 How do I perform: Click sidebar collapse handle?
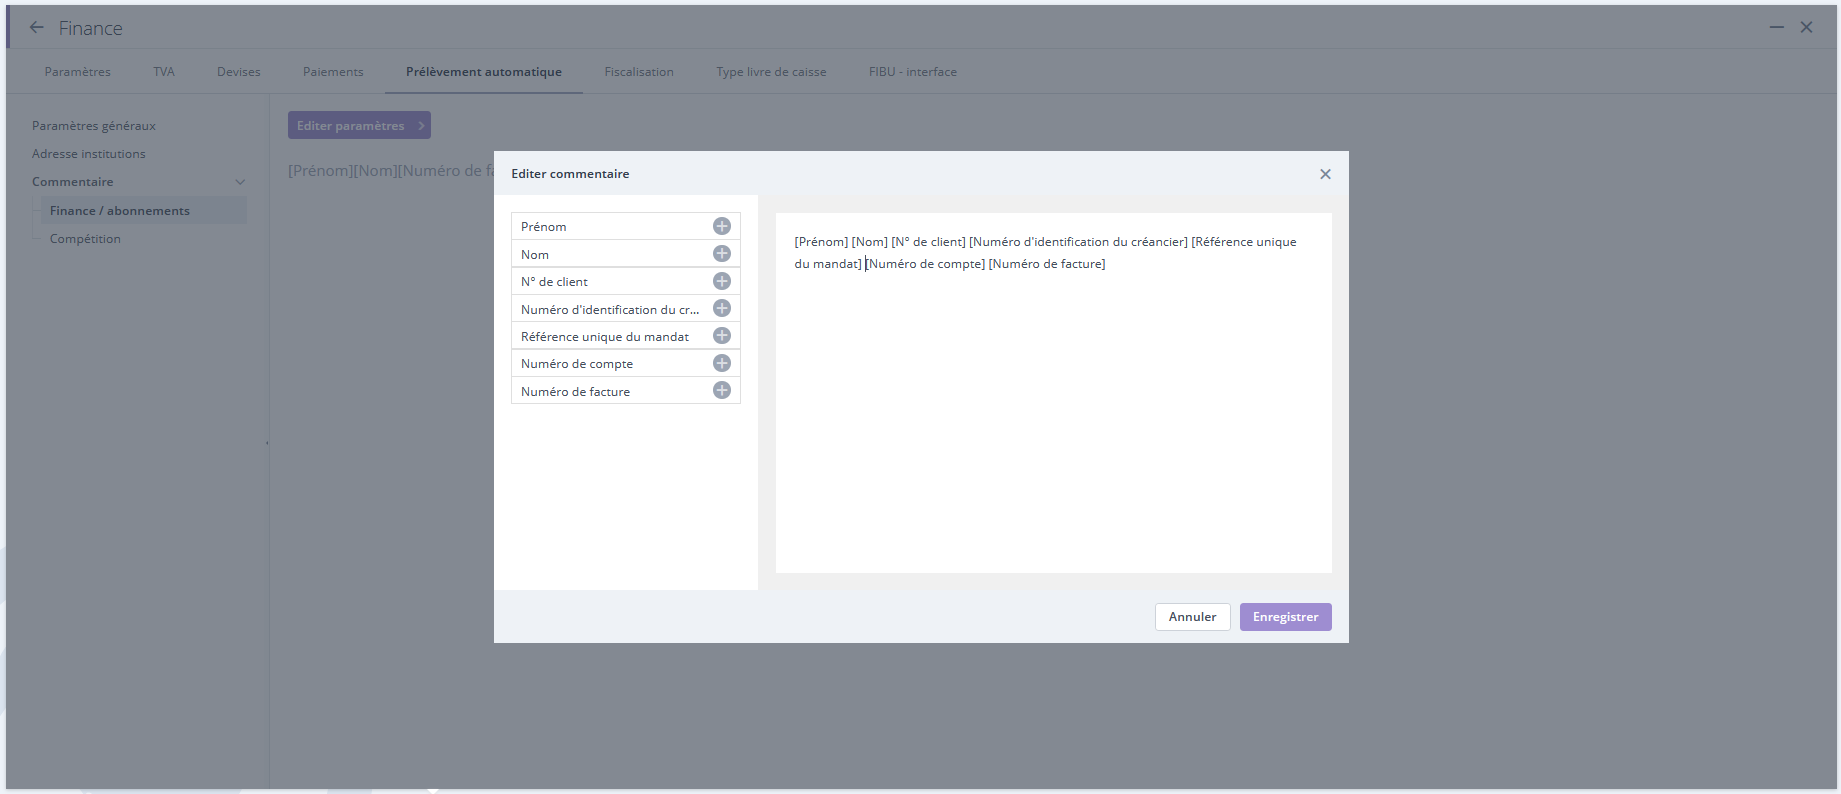point(267,443)
